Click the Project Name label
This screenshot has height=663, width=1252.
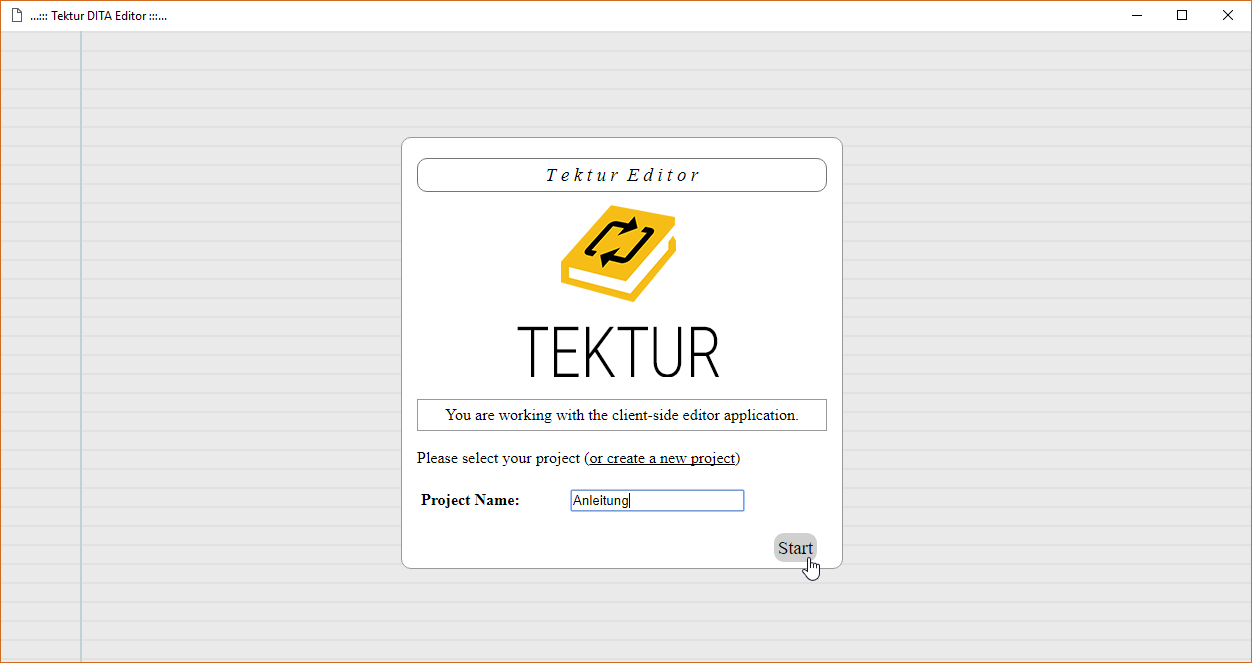470,500
